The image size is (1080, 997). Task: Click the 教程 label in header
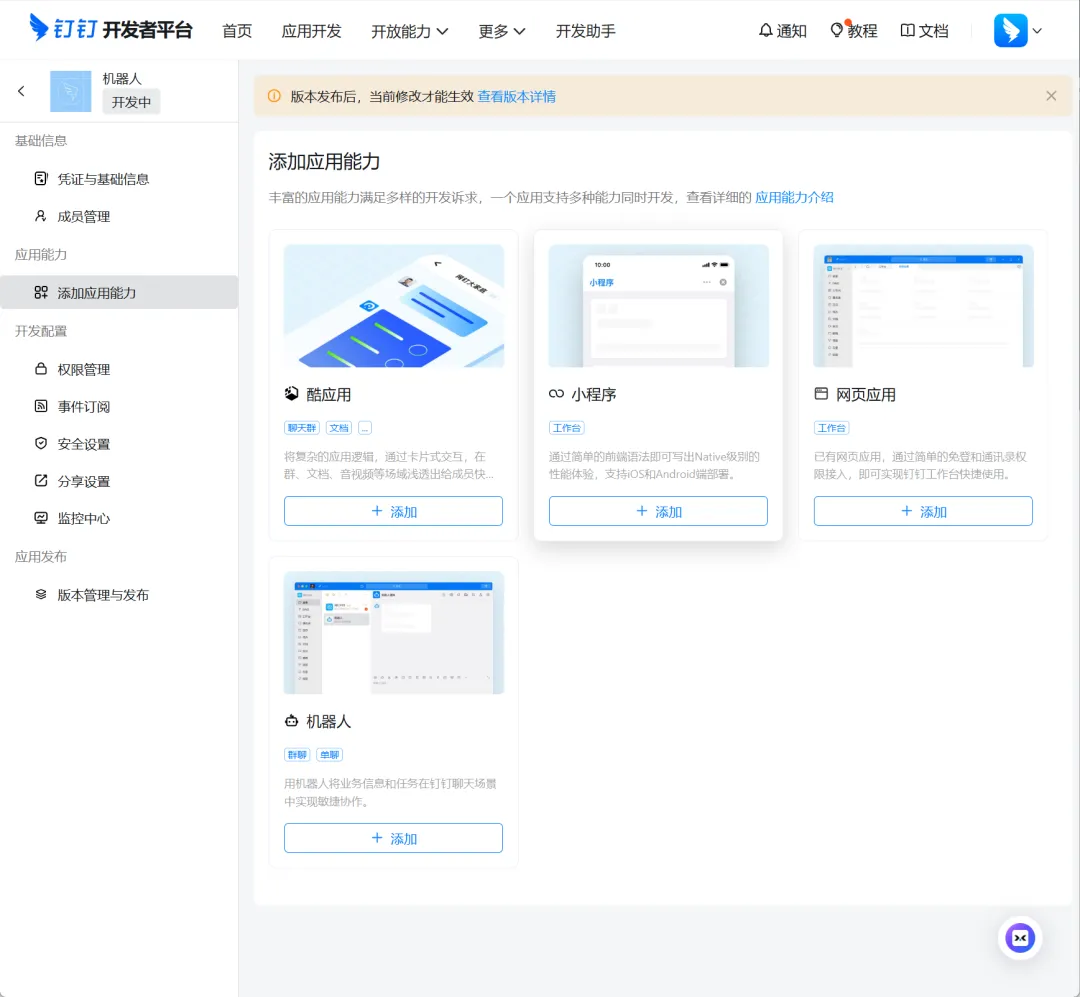click(862, 31)
